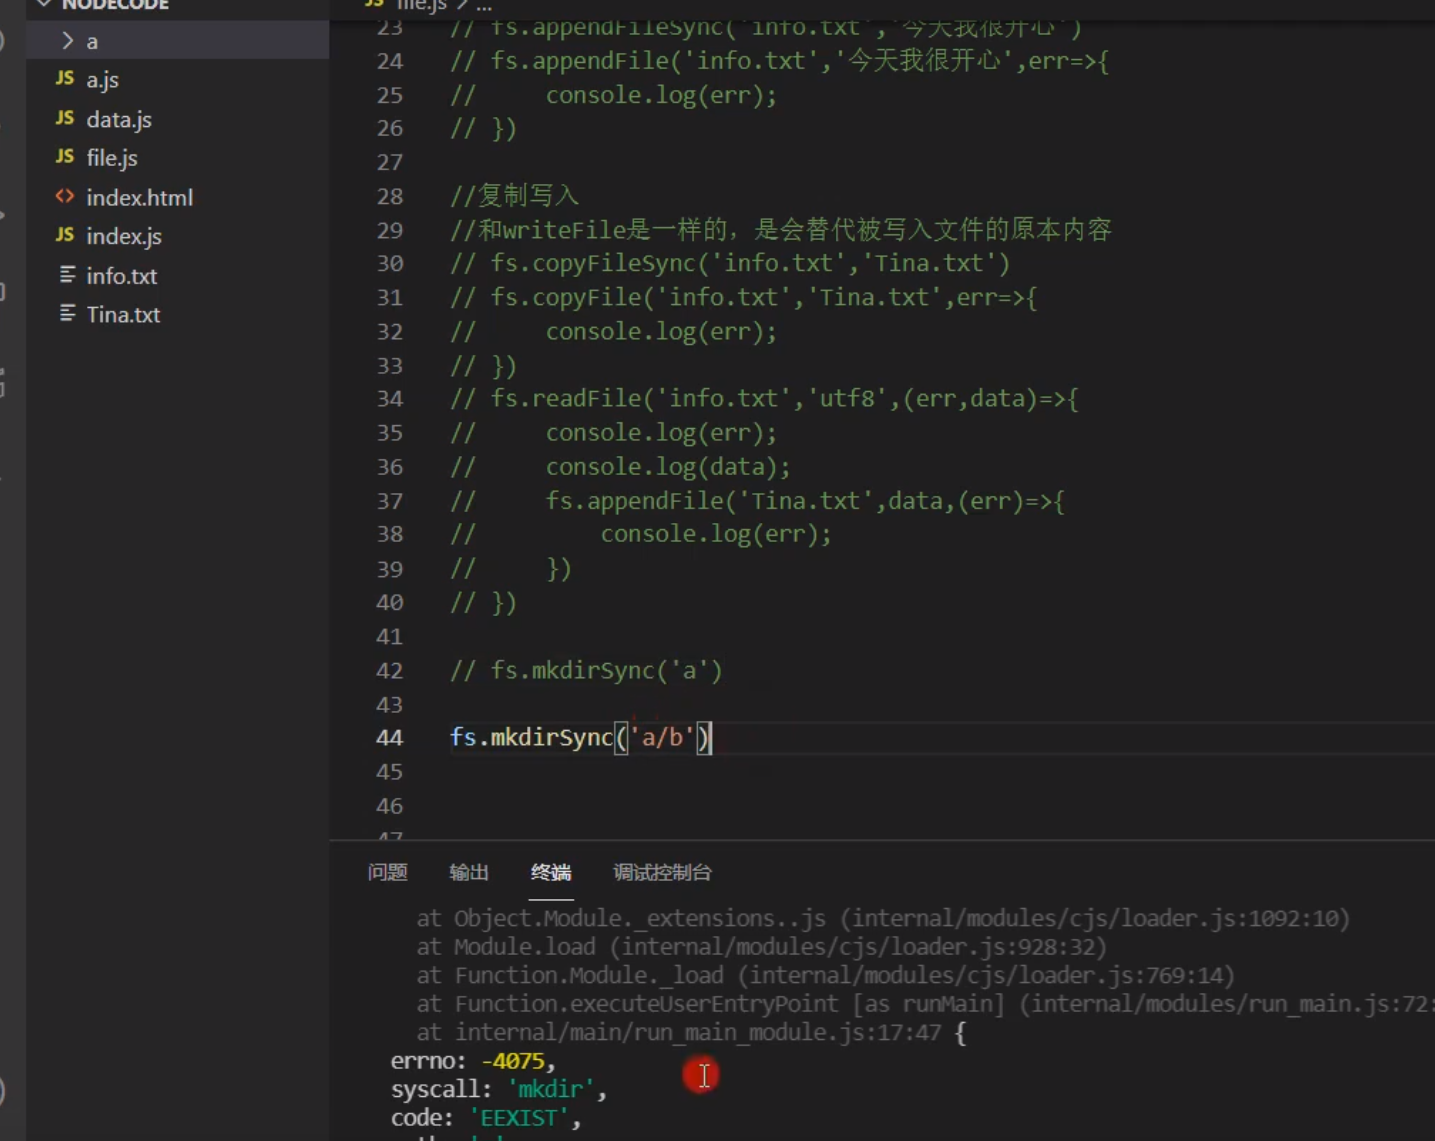Click the //复制写入 comment line
This screenshot has height=1141, width=1435.
pos(514,195)
